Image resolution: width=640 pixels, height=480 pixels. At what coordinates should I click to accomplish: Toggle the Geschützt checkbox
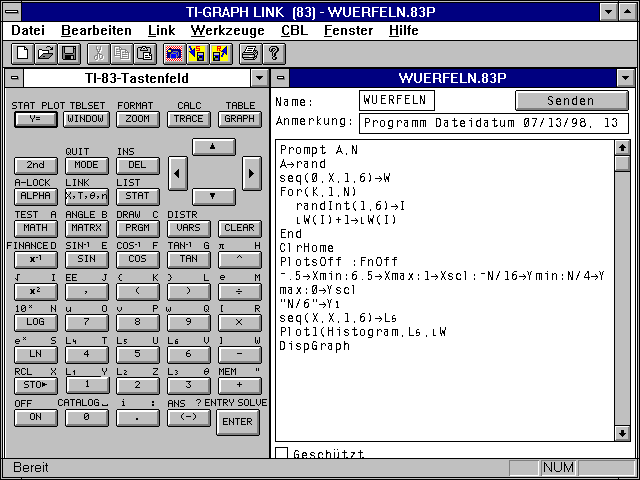pos(282,453)
